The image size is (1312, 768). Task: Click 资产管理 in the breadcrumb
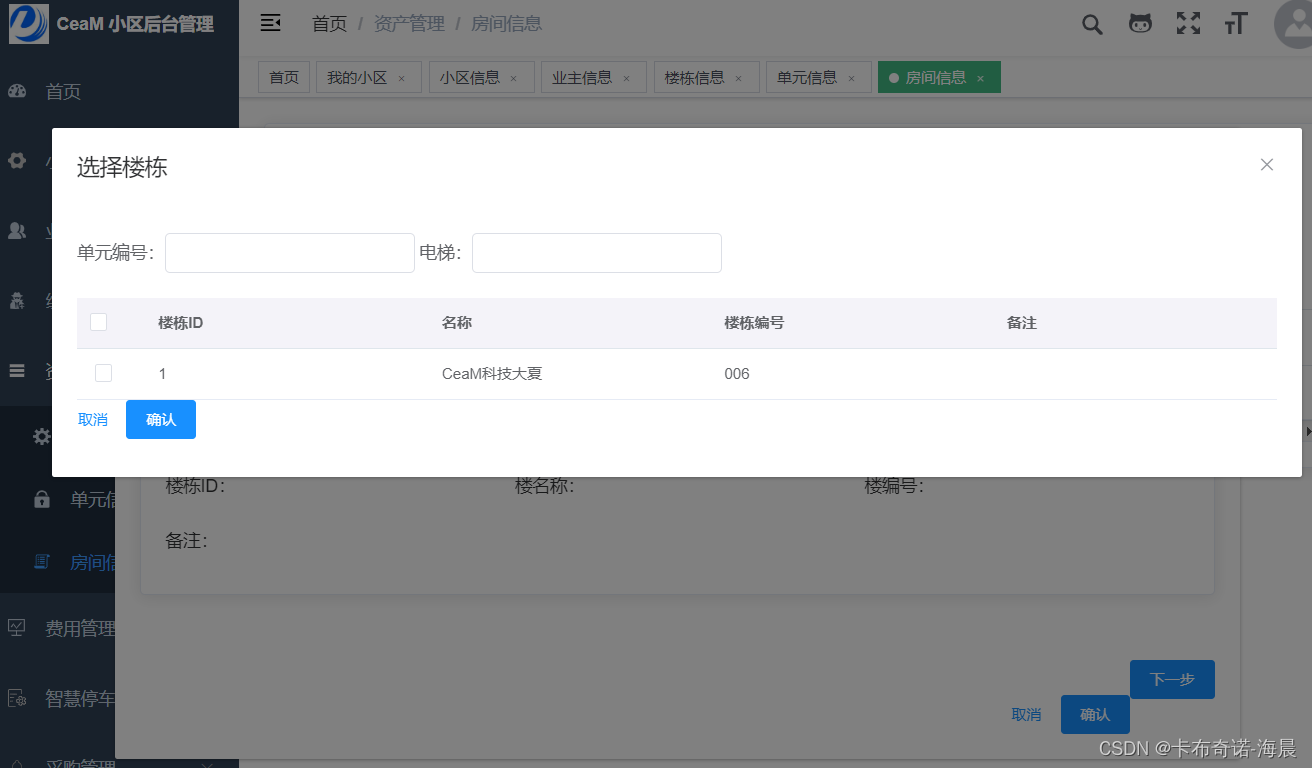[409, 24]
